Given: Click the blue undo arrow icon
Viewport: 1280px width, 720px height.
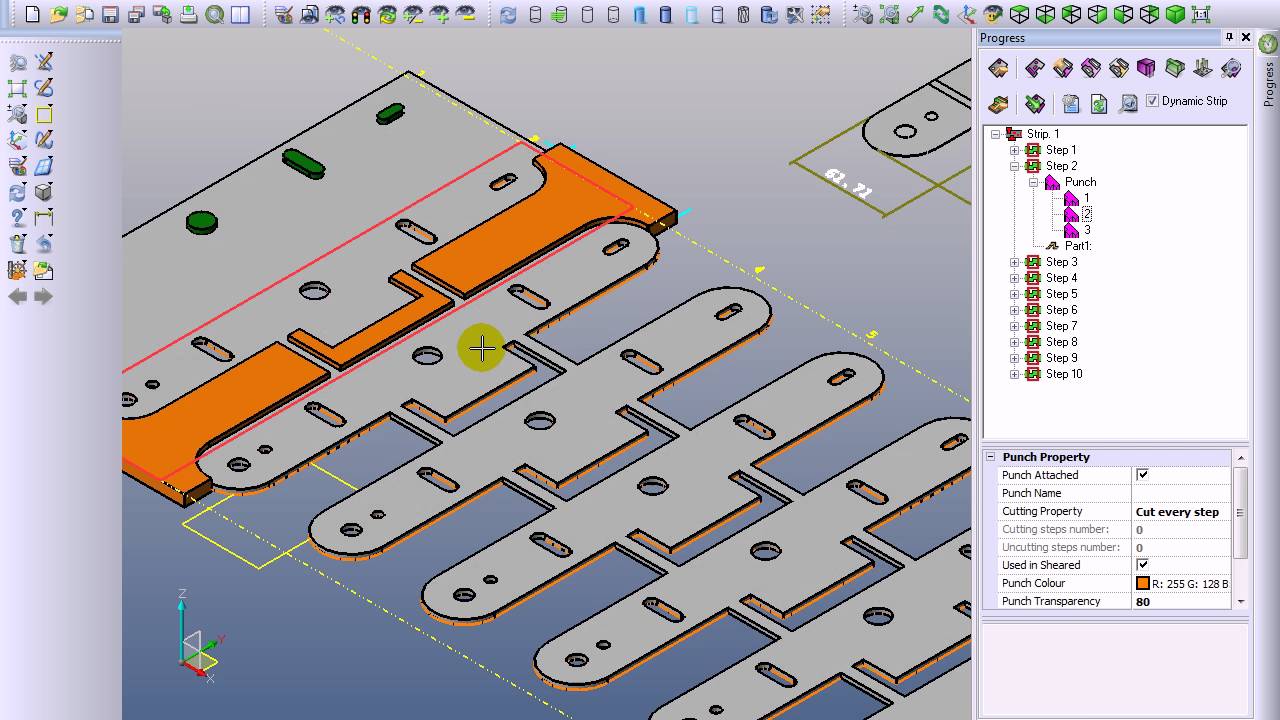Looking at the screenshot, I should coord(44,244).
